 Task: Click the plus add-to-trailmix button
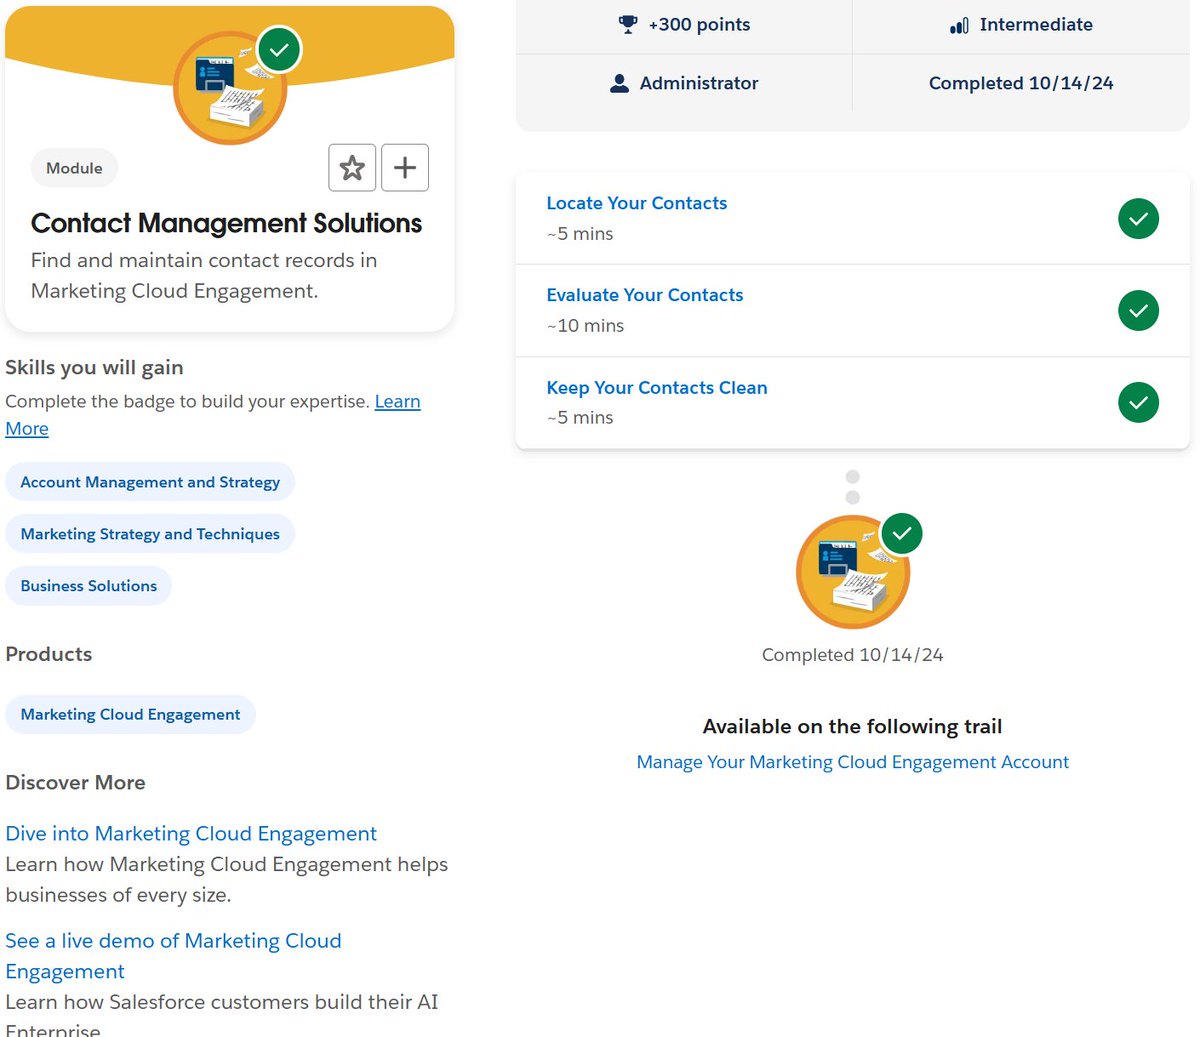coord(405,167)
